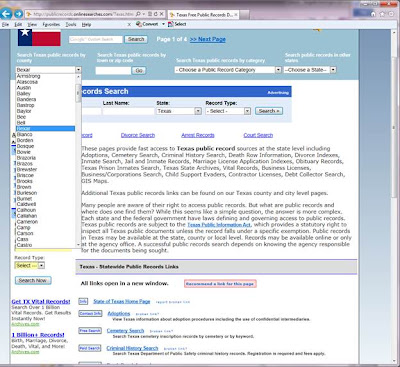The height and width of the screenshot is (367, 400).
Task: Choose Armstrong in the county list
Action: tap(45, 76)
